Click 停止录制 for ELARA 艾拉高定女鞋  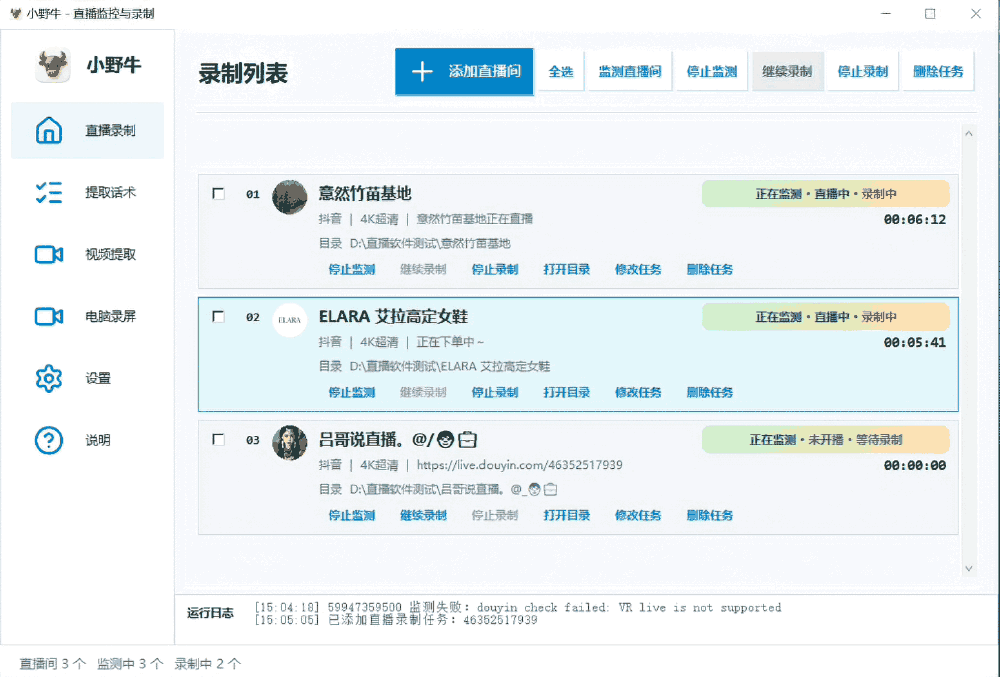[495, 393]
